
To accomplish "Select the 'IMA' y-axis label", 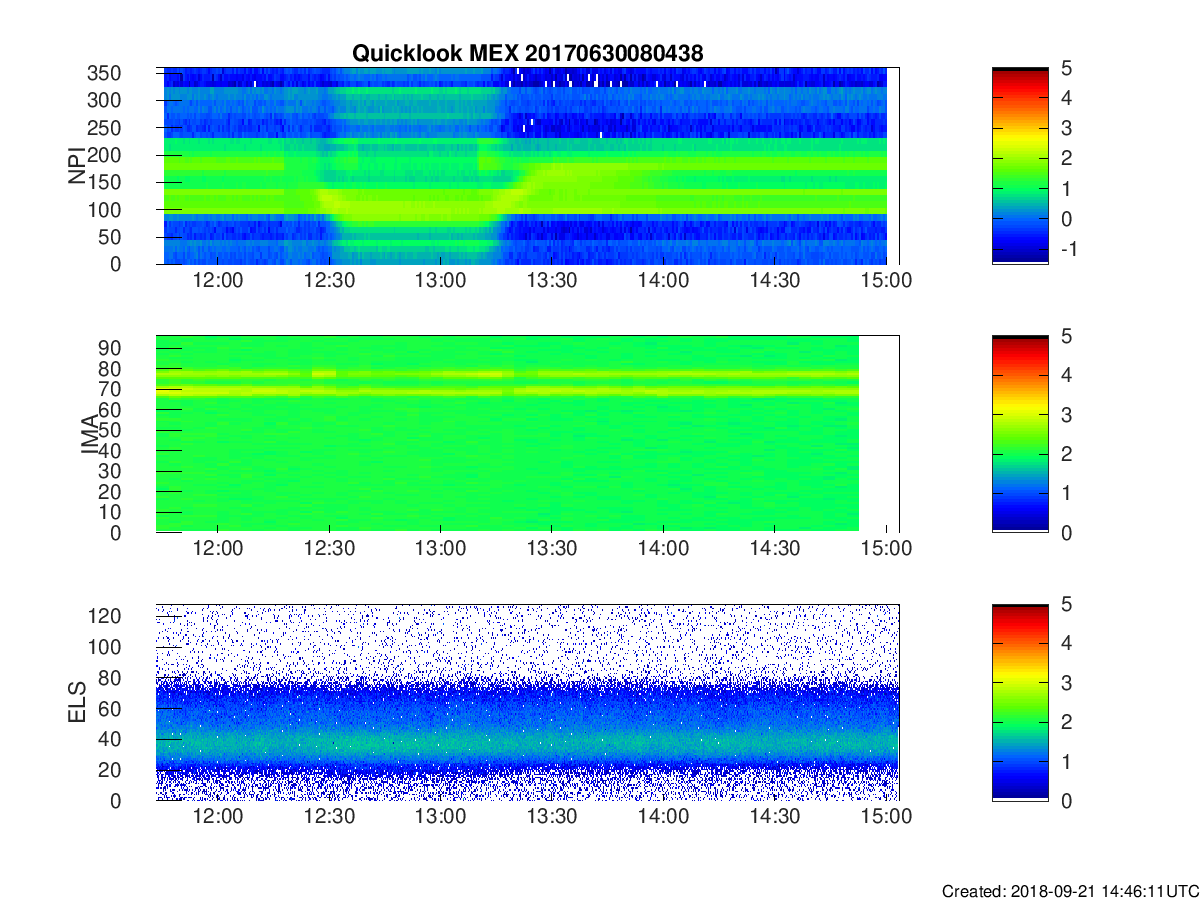I will (91, 434).
